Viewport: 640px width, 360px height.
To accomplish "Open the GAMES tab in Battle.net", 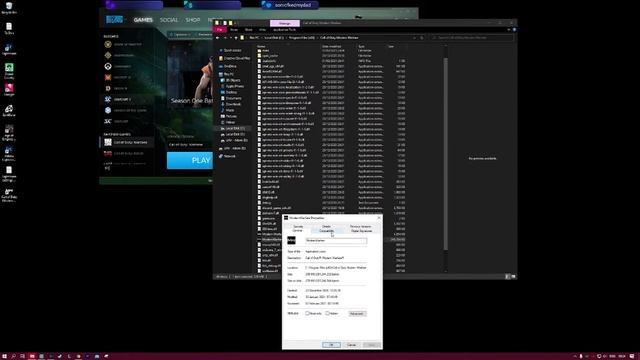I will pyautogui.click(x=143, y=20).
